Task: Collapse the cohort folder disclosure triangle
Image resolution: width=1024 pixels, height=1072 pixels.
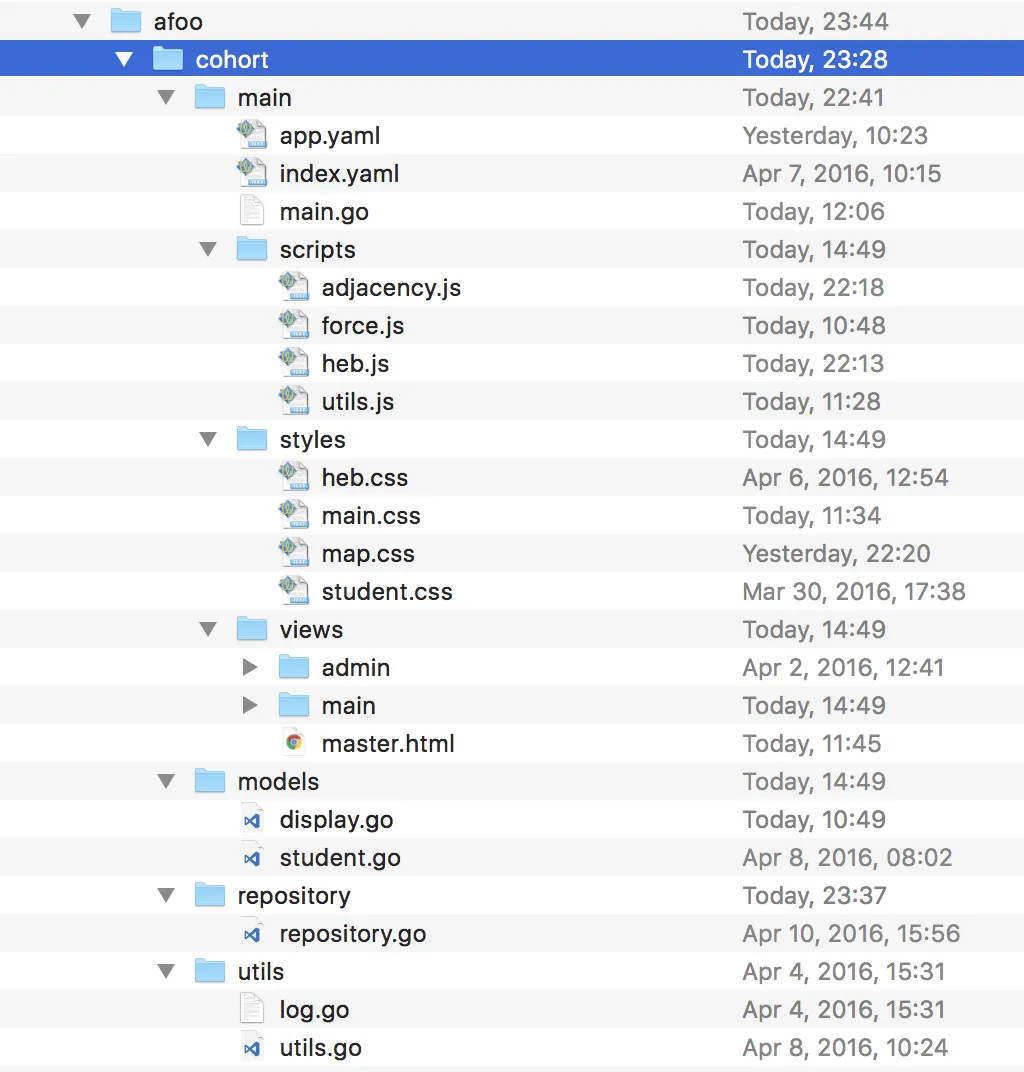Action: point(124,59)
